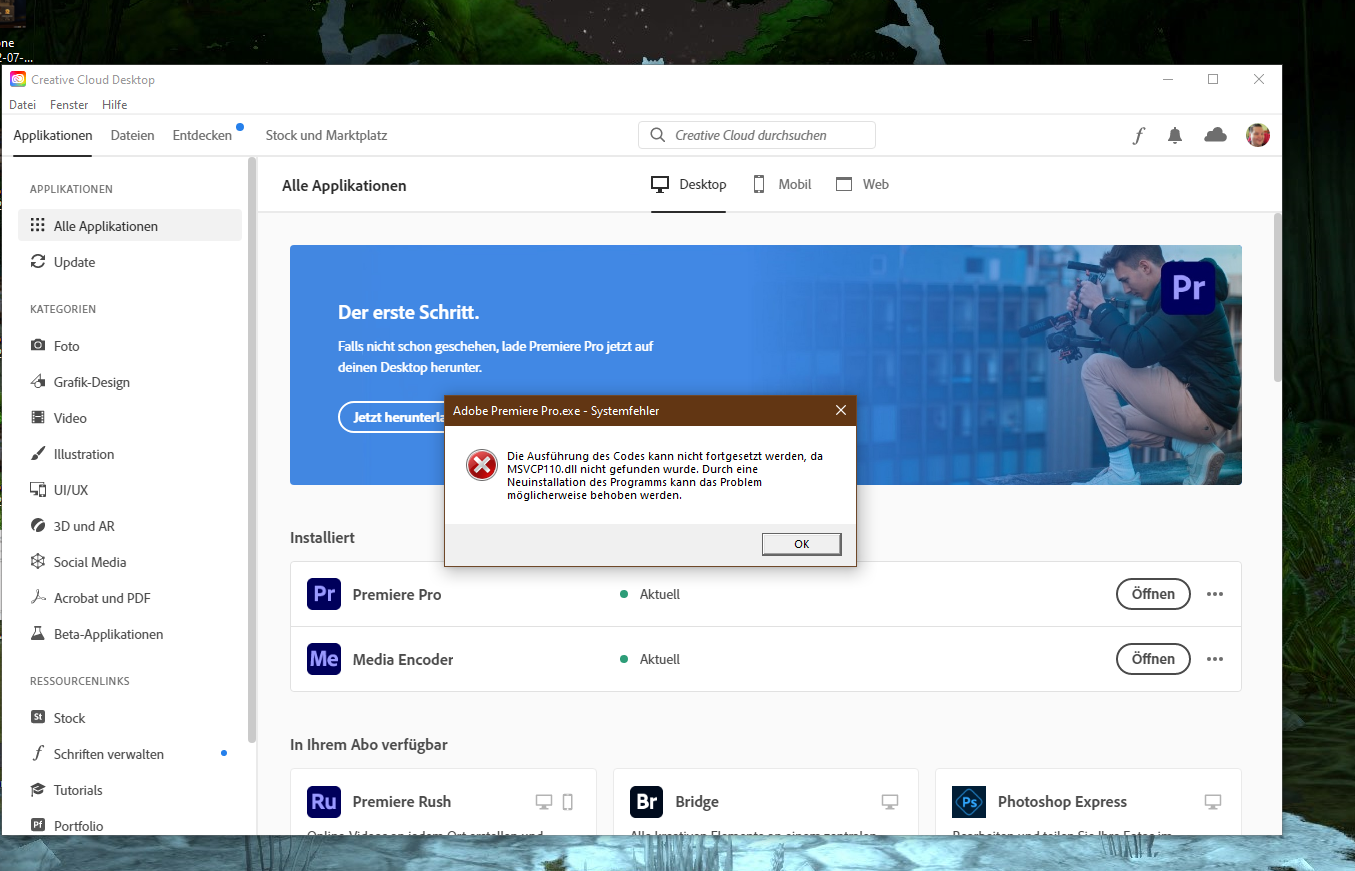Click the "Premiere Rush" card title

click(402, 802)
